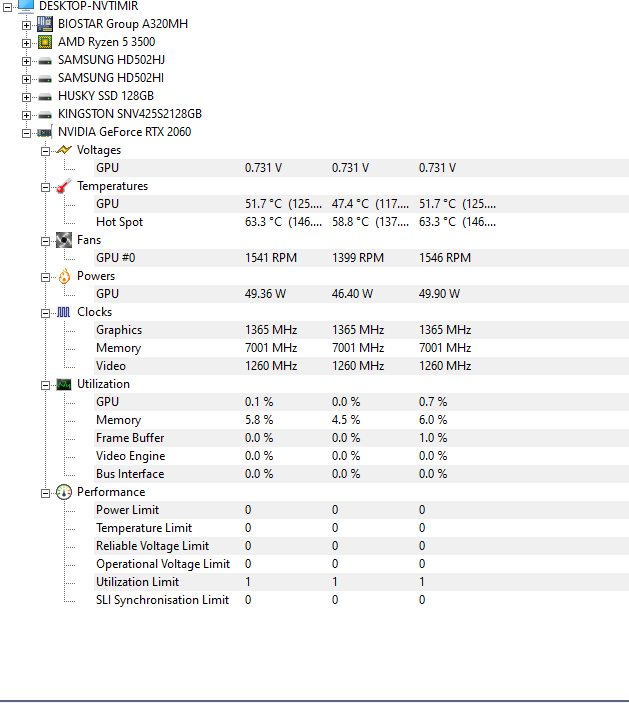Collapse the Voltages section
This screenshot has height=703, width=629.
pyautogui.click(x=45, y=151)
